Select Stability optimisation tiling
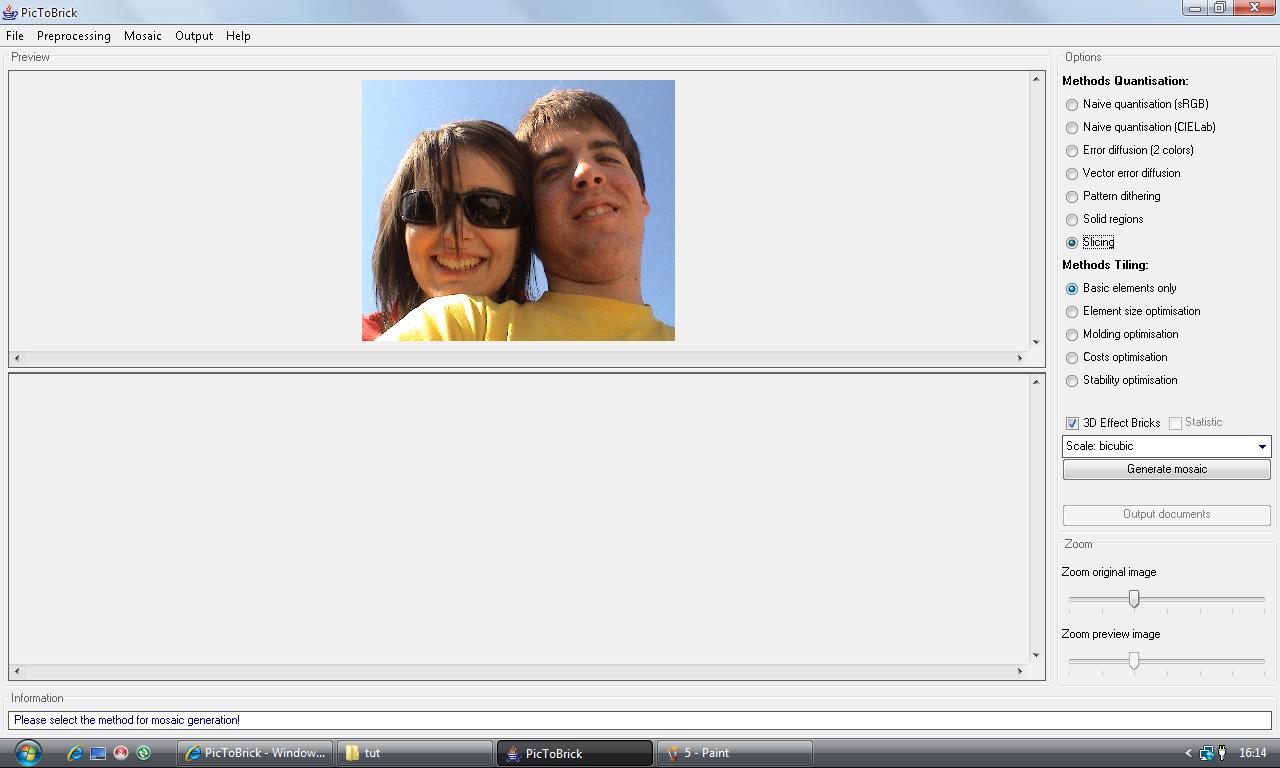 coord(1072,380)
